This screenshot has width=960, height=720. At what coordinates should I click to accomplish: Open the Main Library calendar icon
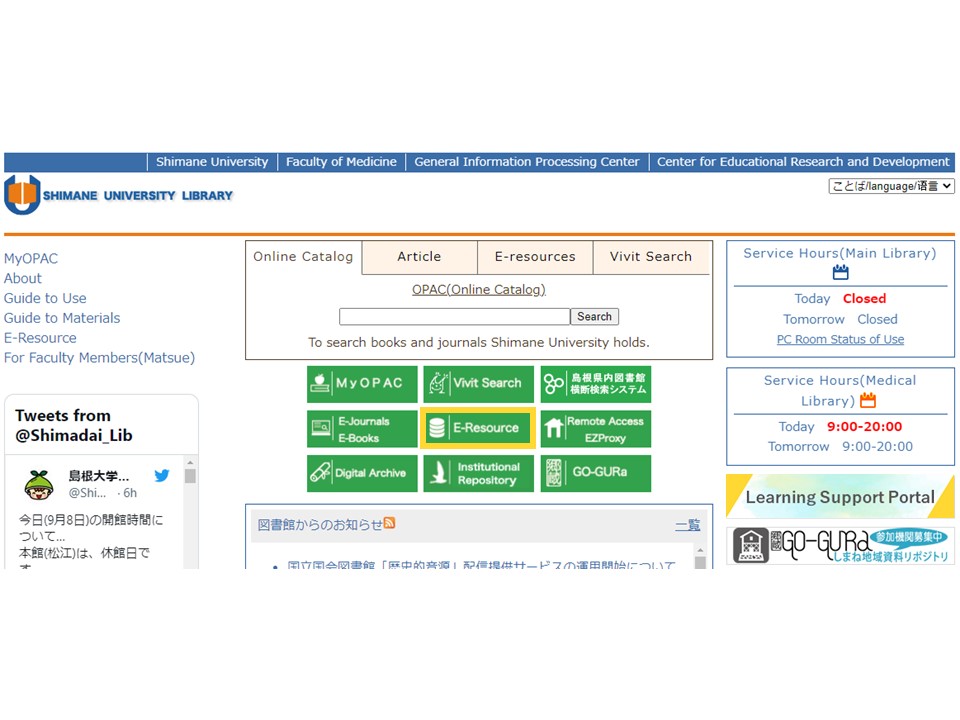(x=841, y=272)
